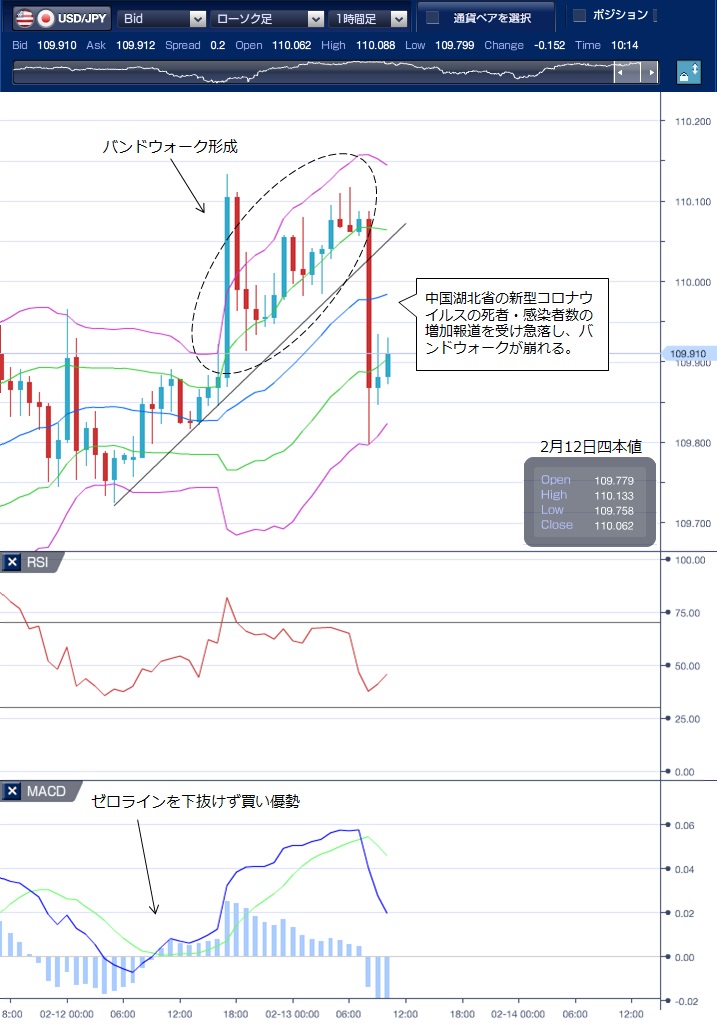Click the 109.910 current price marker on axis
Image resolution: width=717 pixels, height=1028 pixels.
691,354
